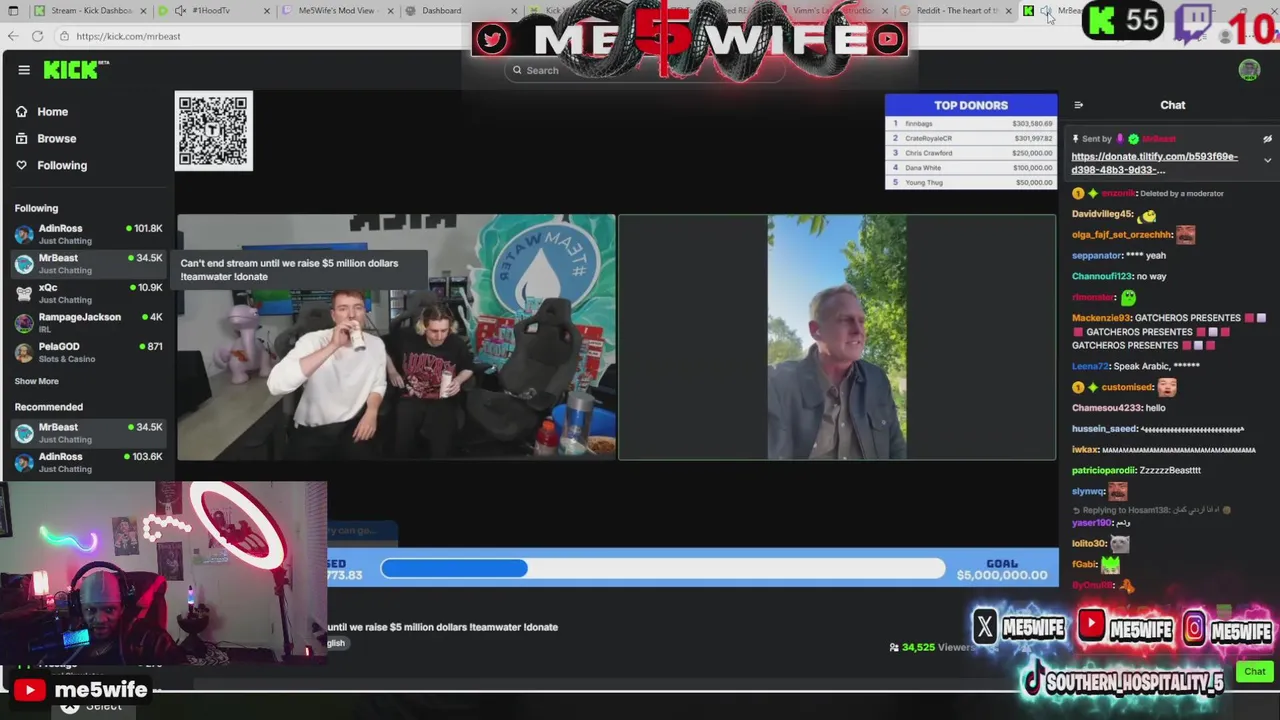Open Browse in Kick sidebar
The image size is (1280, 720).
tap(56, 139)
